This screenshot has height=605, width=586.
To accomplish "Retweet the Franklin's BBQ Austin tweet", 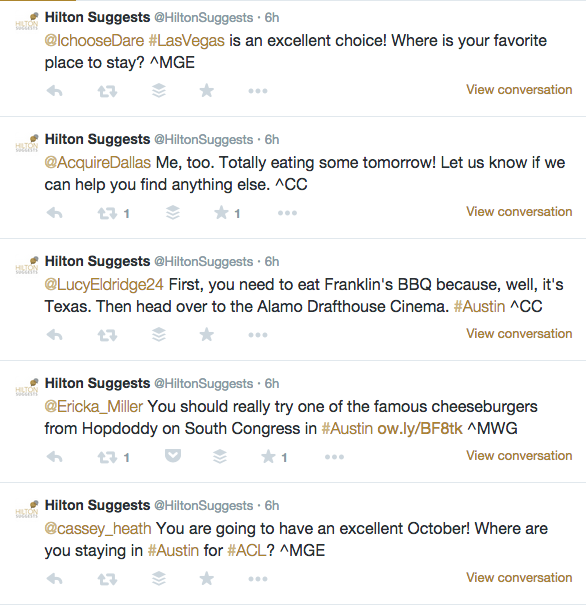I will [107, 335].
